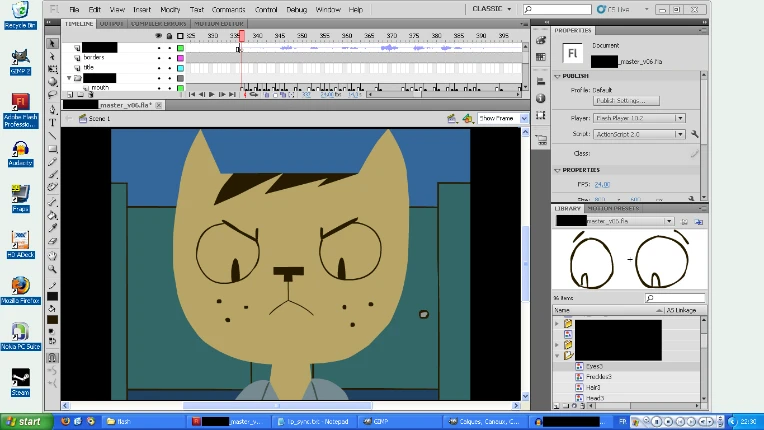This screenshot has height=430, width=764.
Task: Select the Zoom magnifier tool
Action: [x=52, y=269]
